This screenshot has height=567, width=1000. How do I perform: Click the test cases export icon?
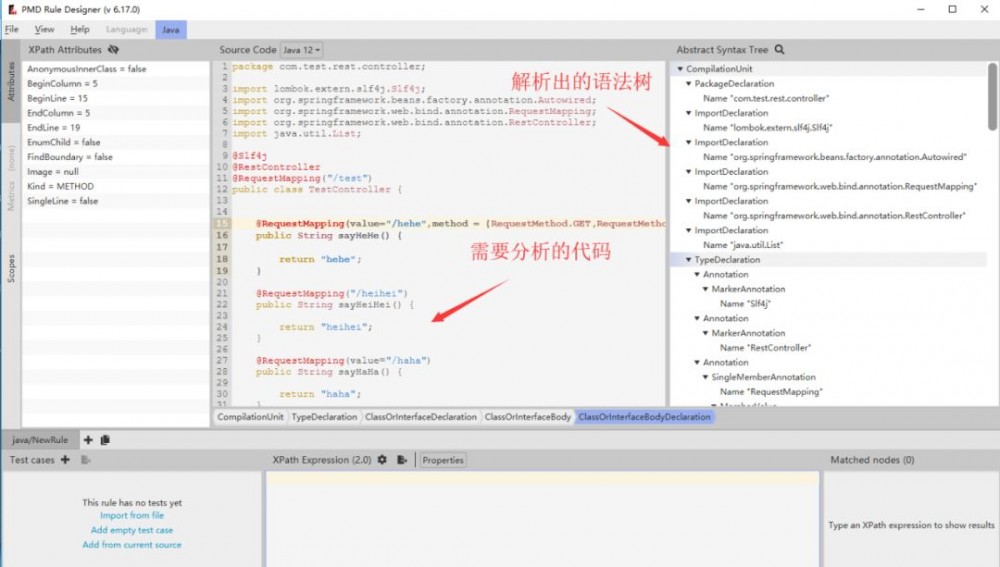(85, 460)
